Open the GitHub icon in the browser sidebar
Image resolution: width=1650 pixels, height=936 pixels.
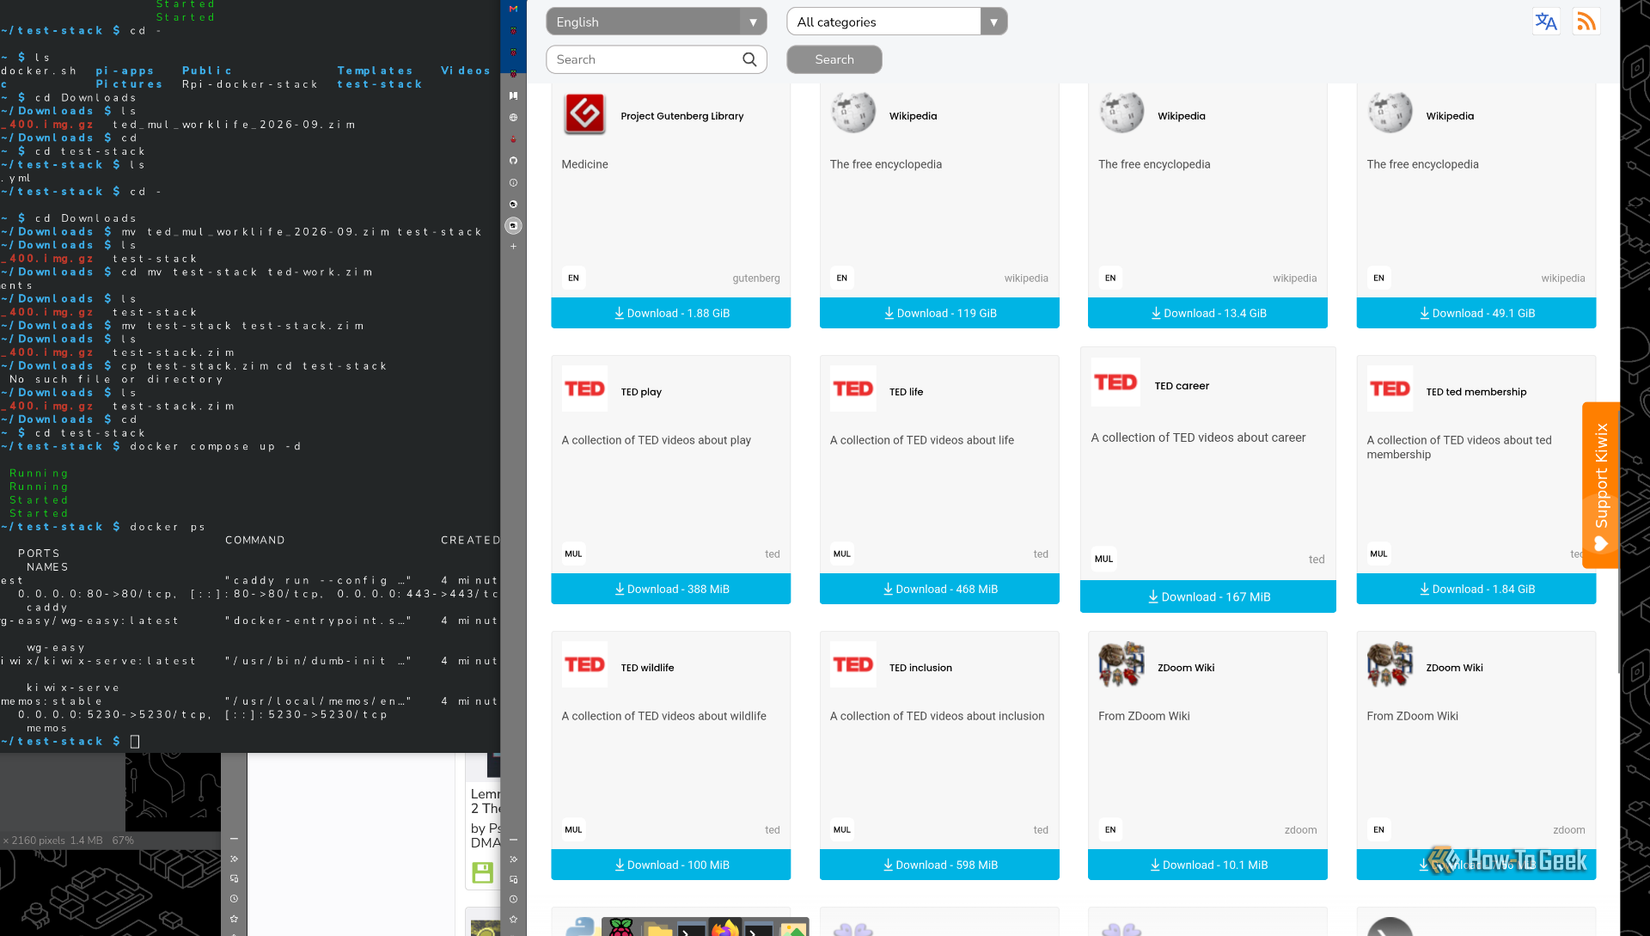click(x=513, y=161)
